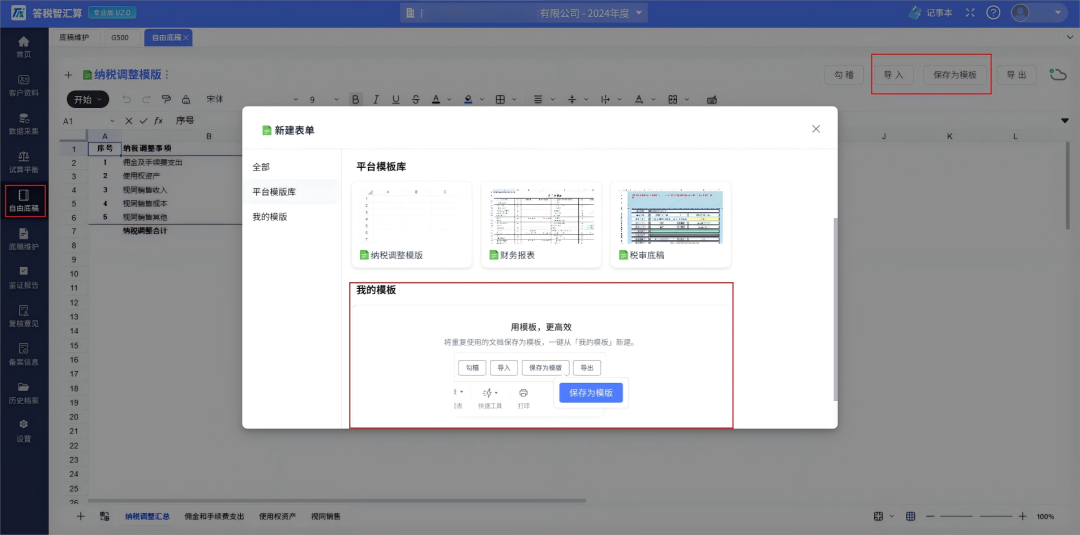The width and height of the screenshot is (1080, 535).
Task: Switch to the G500 tab
Action: coord(120,37)
